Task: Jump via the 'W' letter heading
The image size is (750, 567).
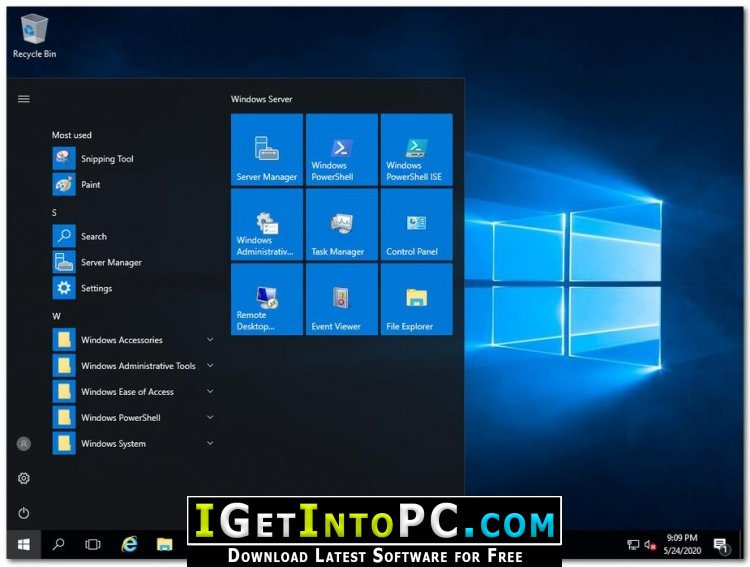Action: (56, 316)
